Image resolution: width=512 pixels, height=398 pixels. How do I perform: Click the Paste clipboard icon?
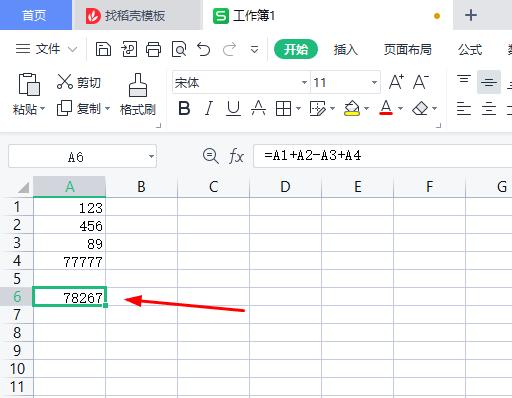[x=29, y=84]
